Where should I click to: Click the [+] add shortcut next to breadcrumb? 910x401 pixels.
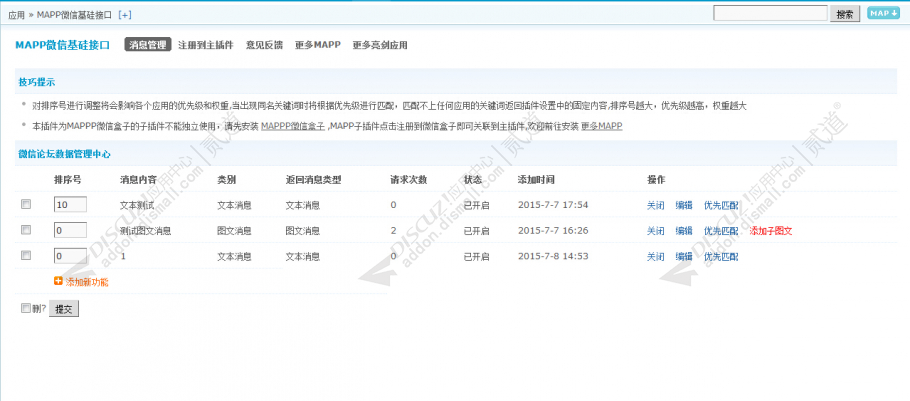click(125, 15)
